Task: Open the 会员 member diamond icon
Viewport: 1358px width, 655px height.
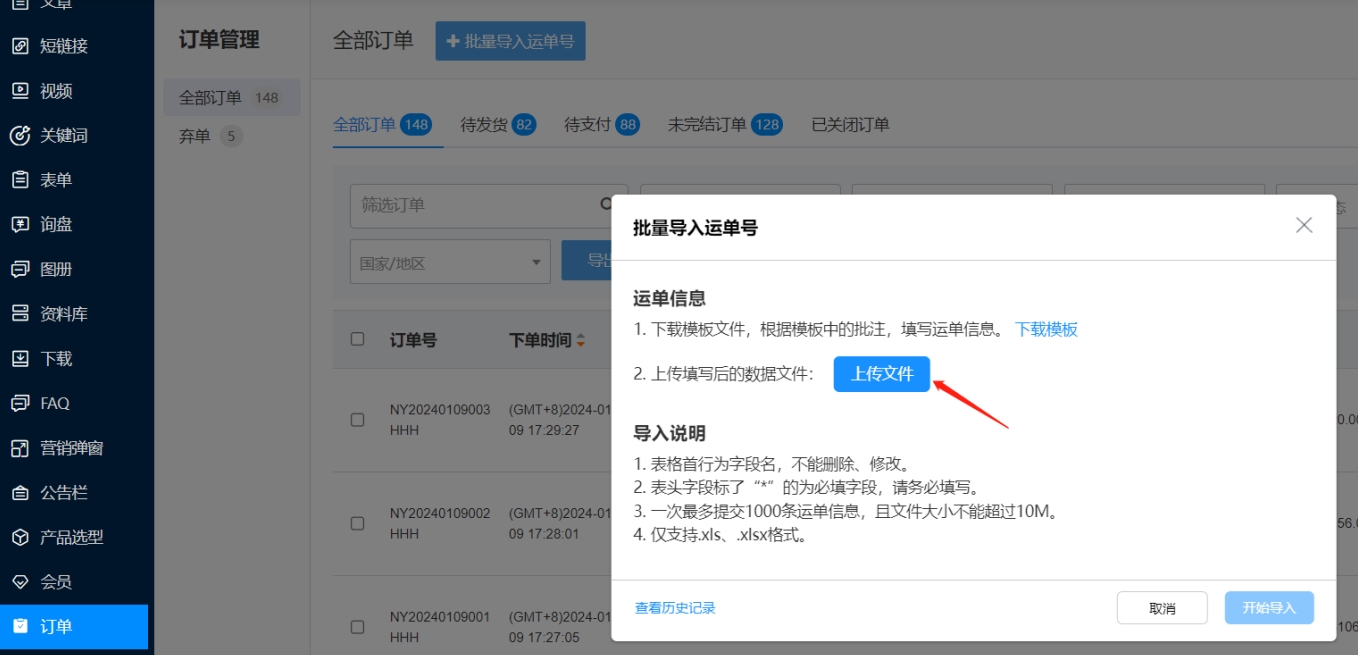Action: click(x=20, y=582)
